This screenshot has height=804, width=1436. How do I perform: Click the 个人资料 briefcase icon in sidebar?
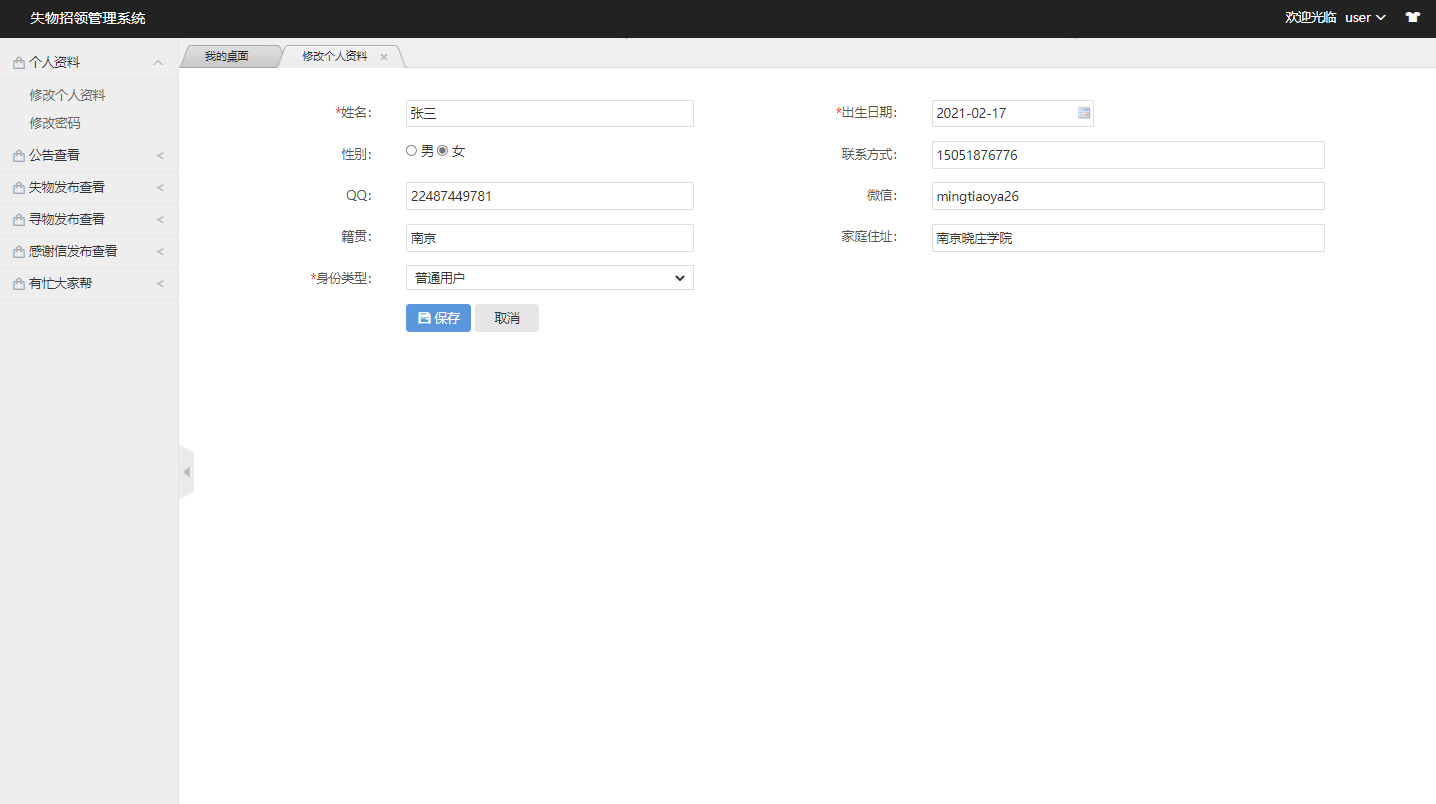[x=17, y=61]
